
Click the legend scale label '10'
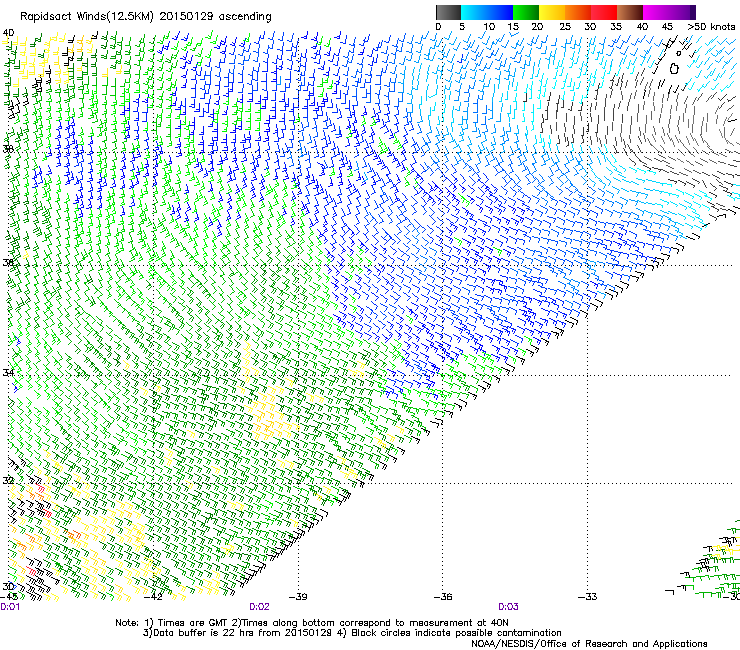pyautogui.click(x=489, y=26)
